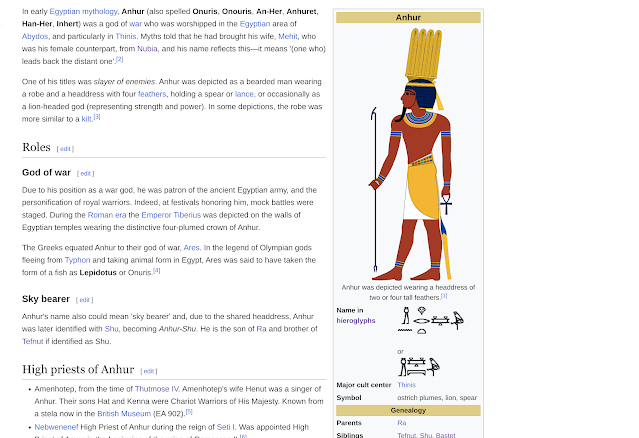Viewport: 639px width, 438px height.
Task: Open the Thinis link in intro paragraph
Action: pos(126,36)
